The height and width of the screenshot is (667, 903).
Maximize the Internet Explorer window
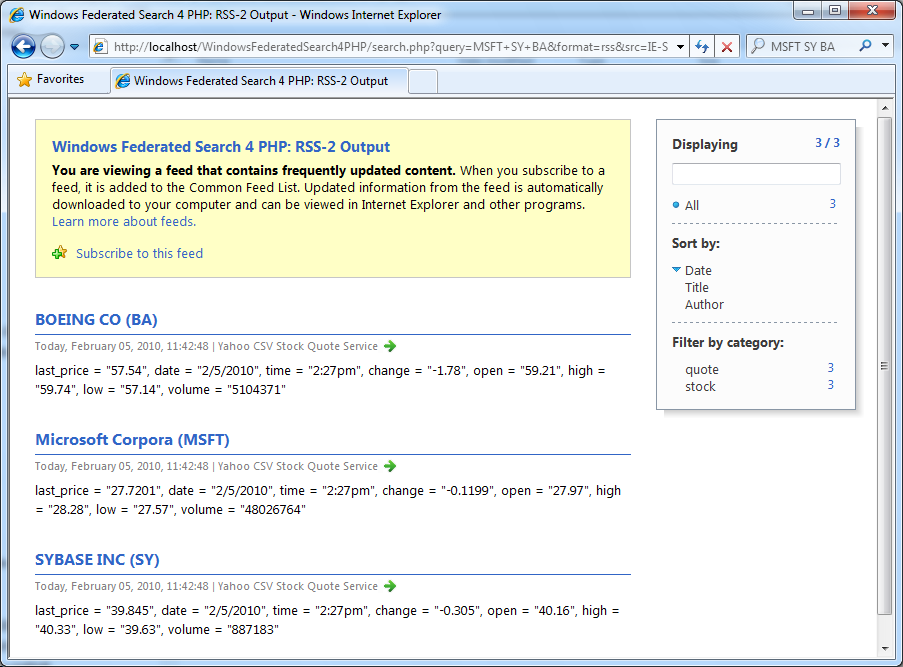click(x=834, y=11)
